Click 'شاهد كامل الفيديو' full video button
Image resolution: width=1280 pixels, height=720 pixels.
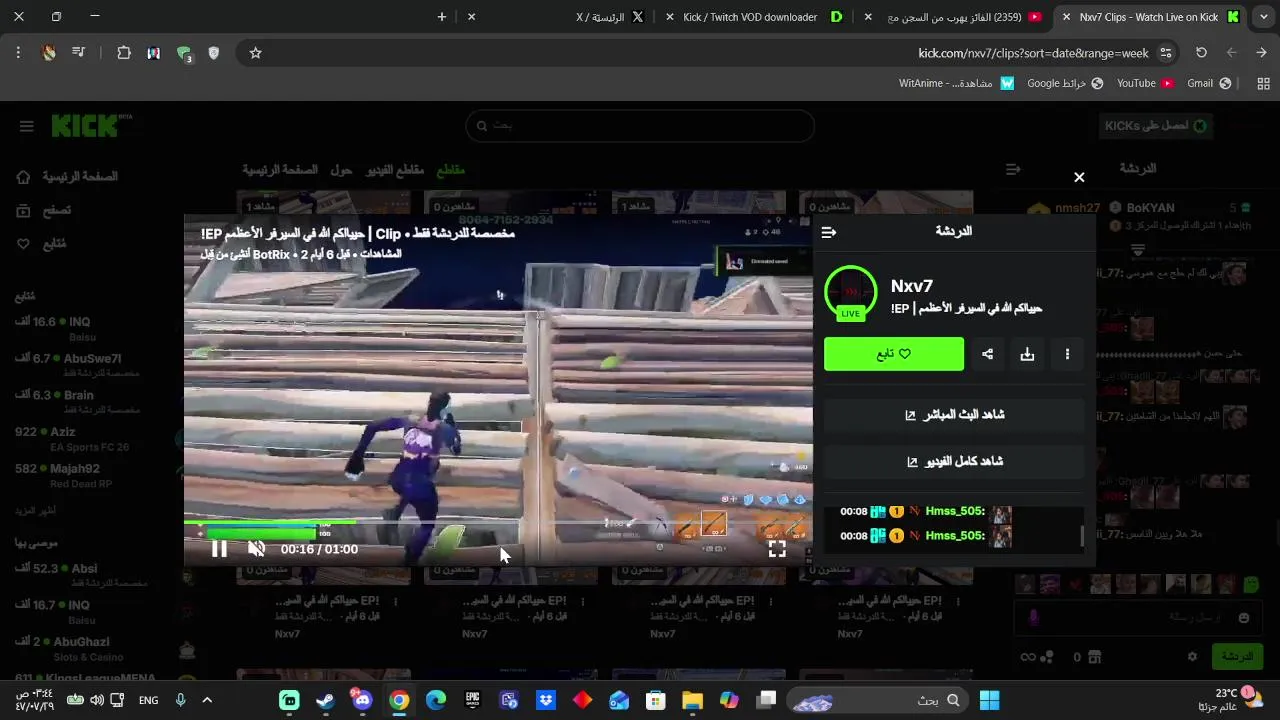pyautogui.click(x=954, y=461)
